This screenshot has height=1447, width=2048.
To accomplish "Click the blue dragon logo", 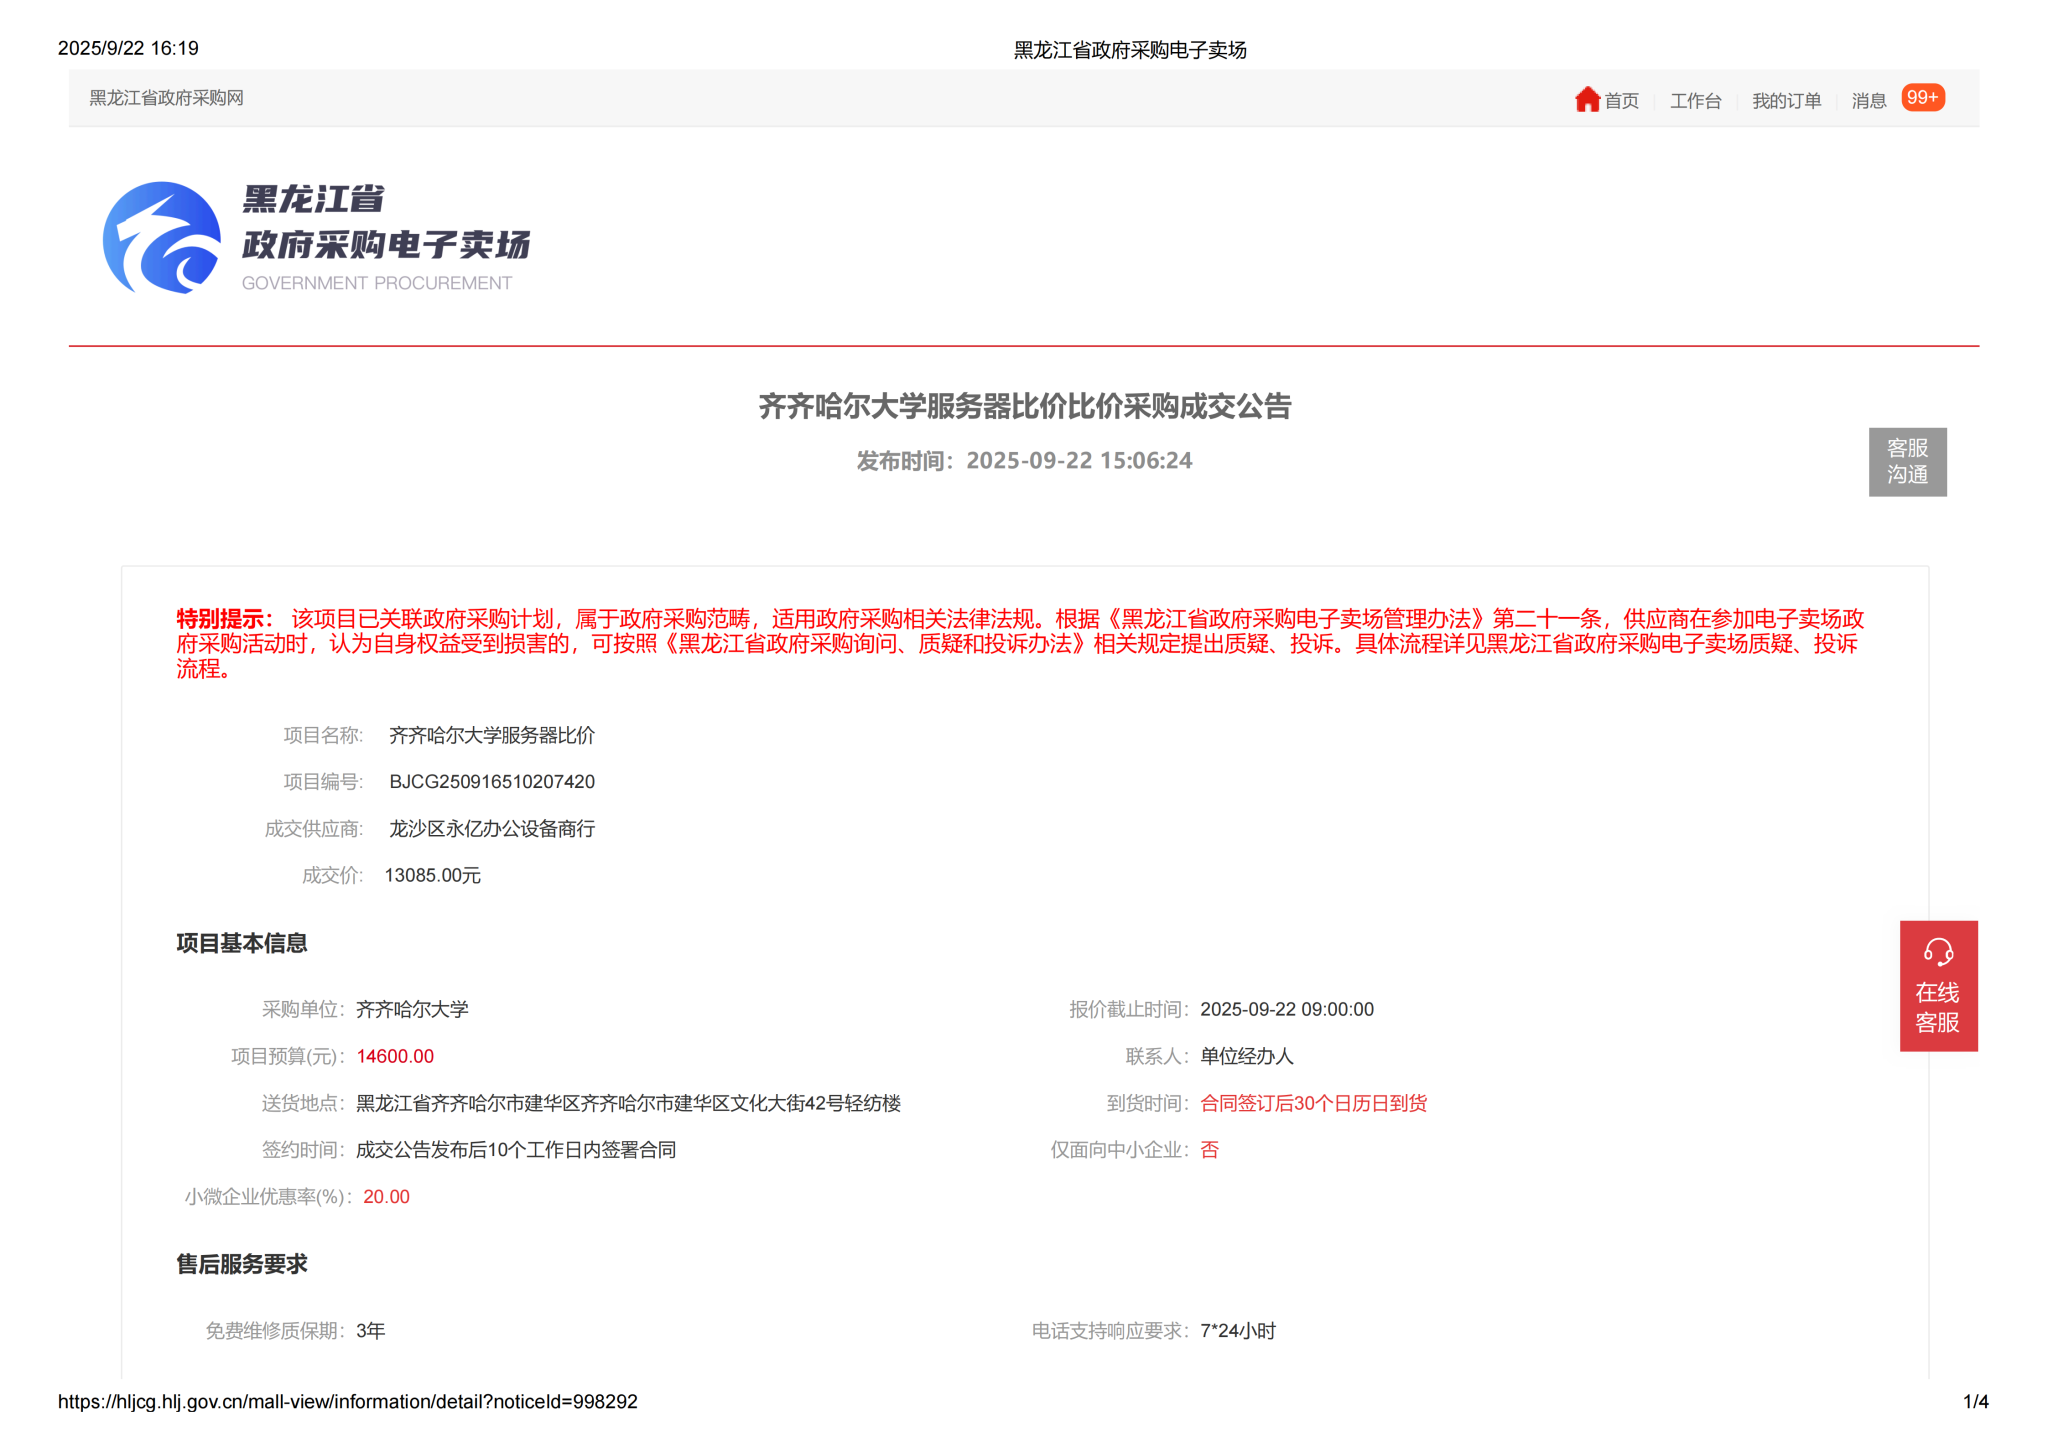I will tap(162, 238).
